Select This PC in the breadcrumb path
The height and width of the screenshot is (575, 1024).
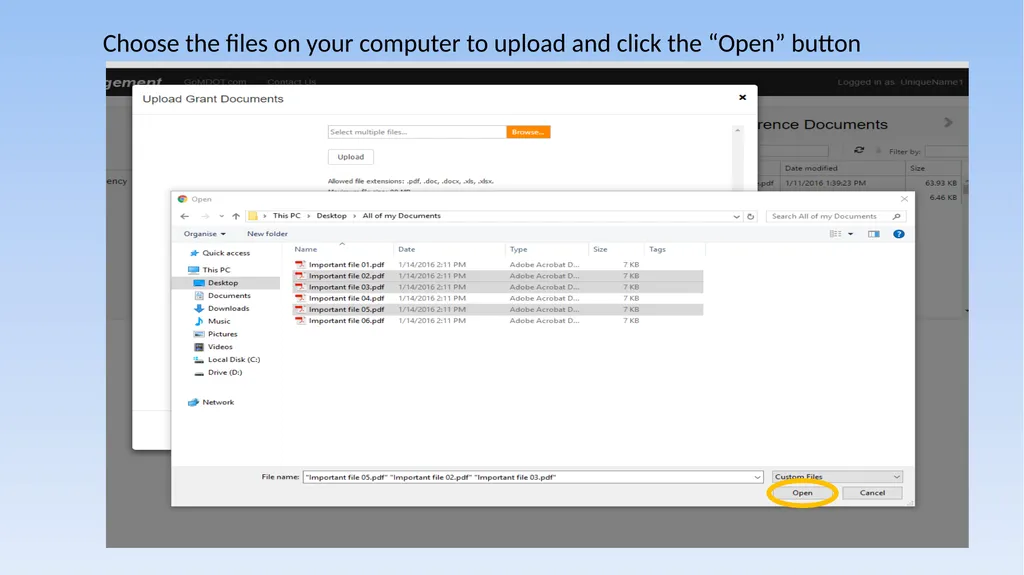287,216
